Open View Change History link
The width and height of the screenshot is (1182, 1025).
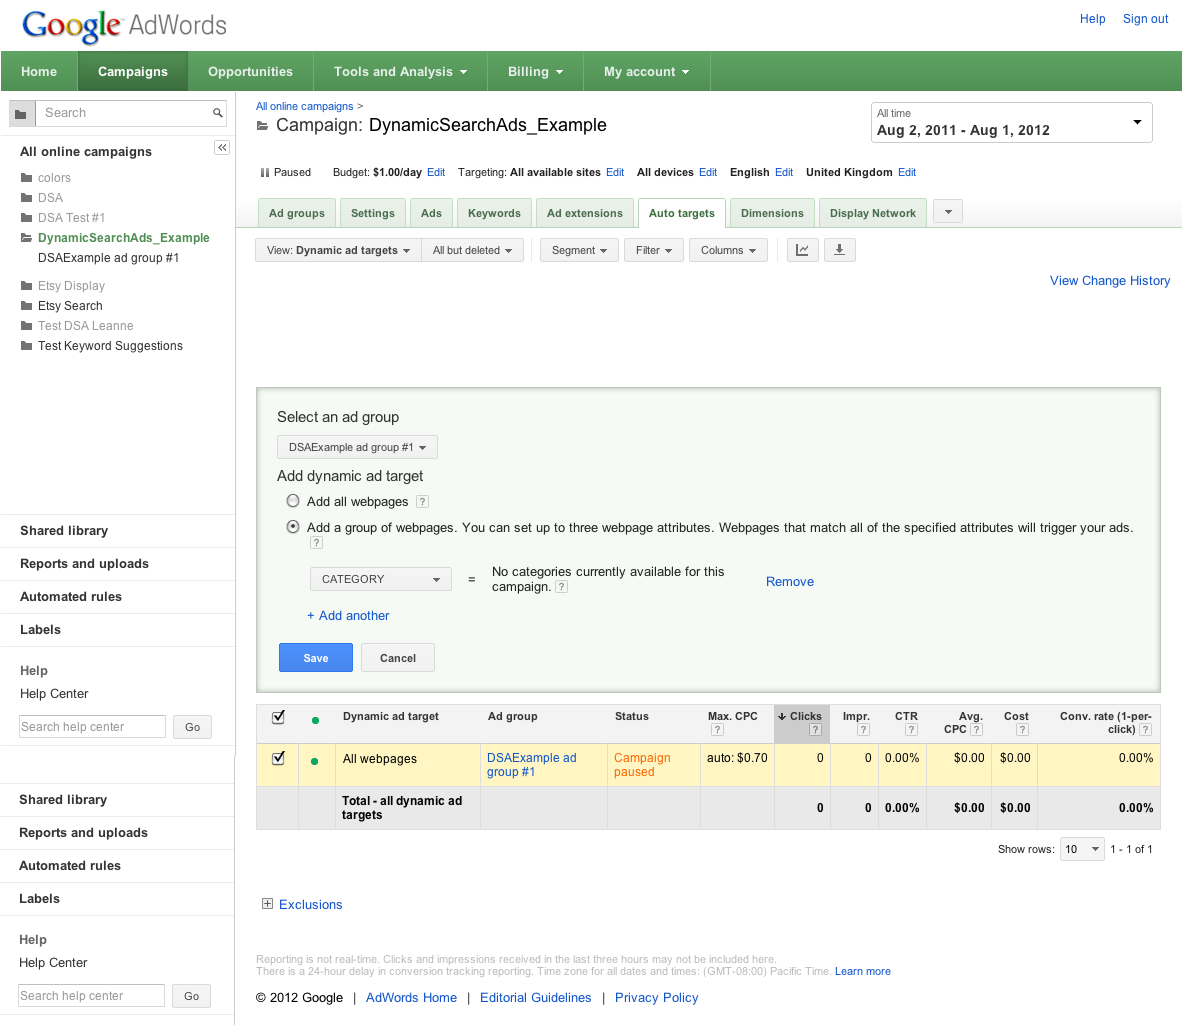[x=1110, y=281]
